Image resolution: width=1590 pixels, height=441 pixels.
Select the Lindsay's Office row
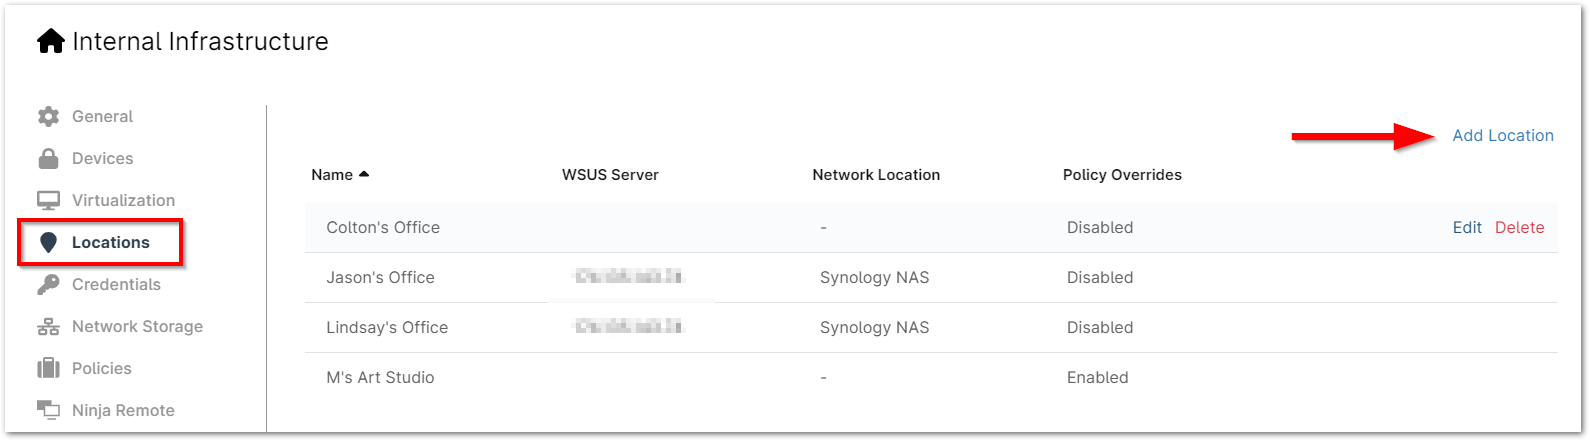[387, 328]
